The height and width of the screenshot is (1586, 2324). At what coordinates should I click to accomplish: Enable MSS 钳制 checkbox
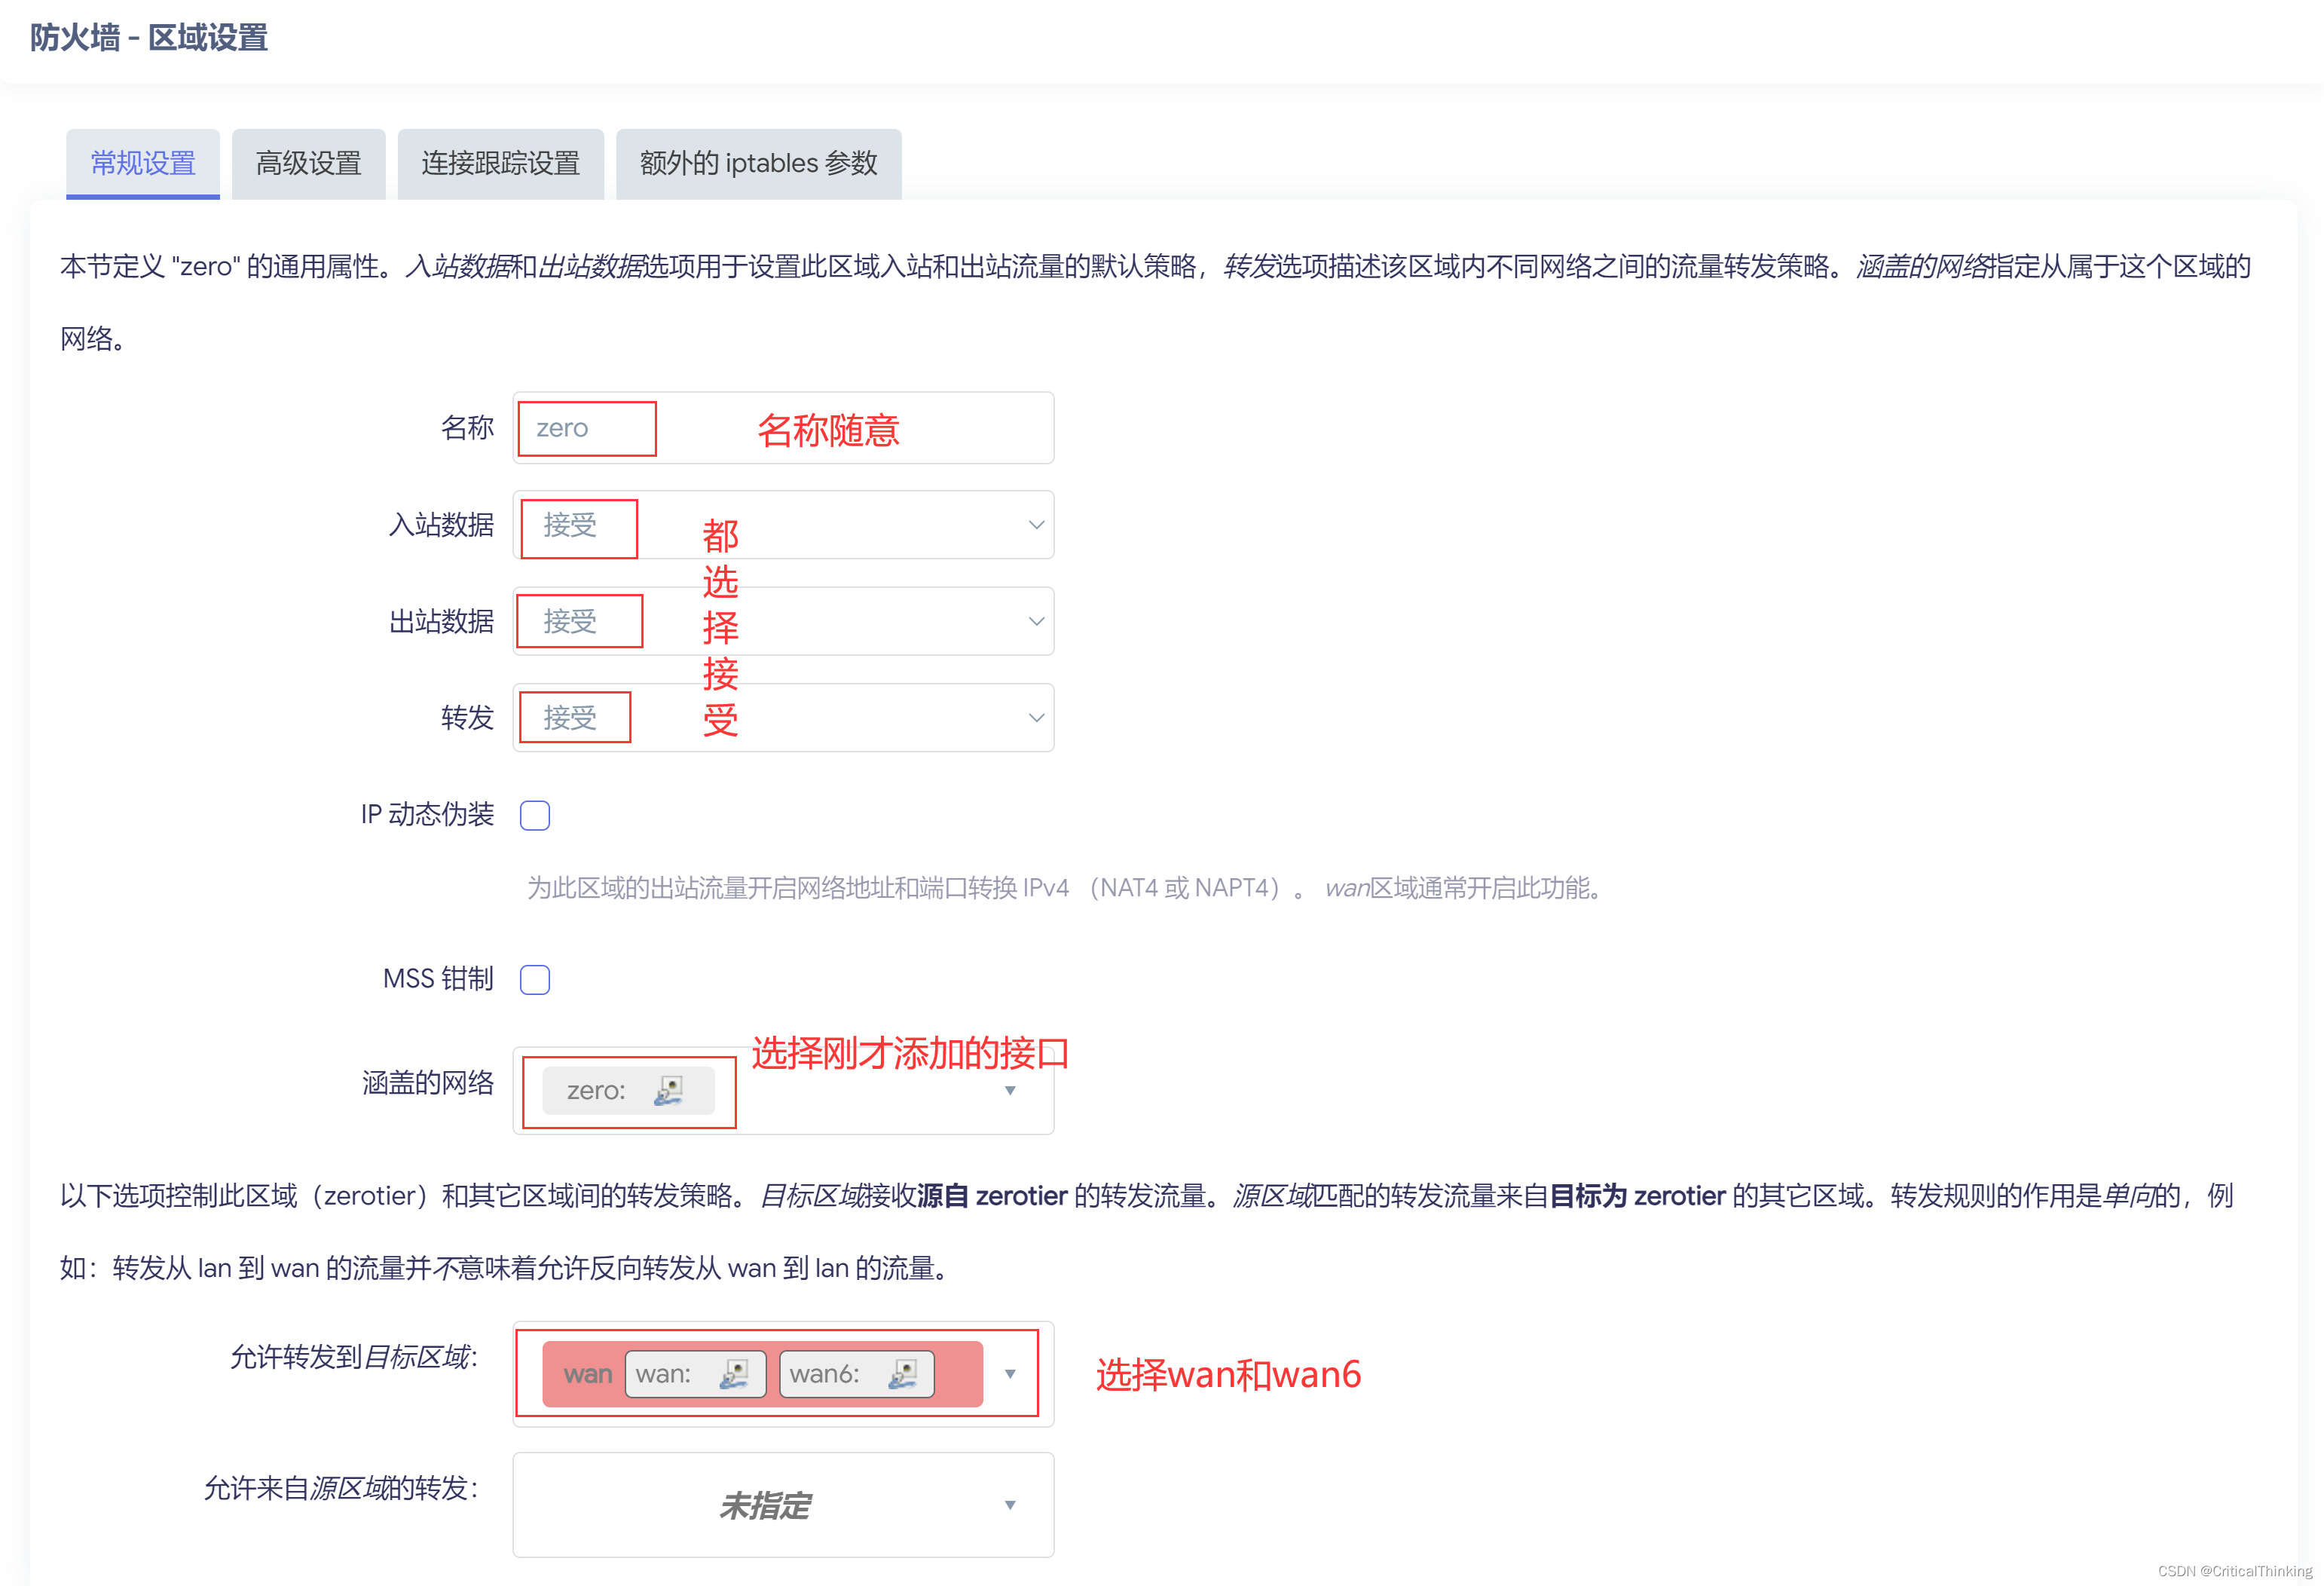pos(535,979)
